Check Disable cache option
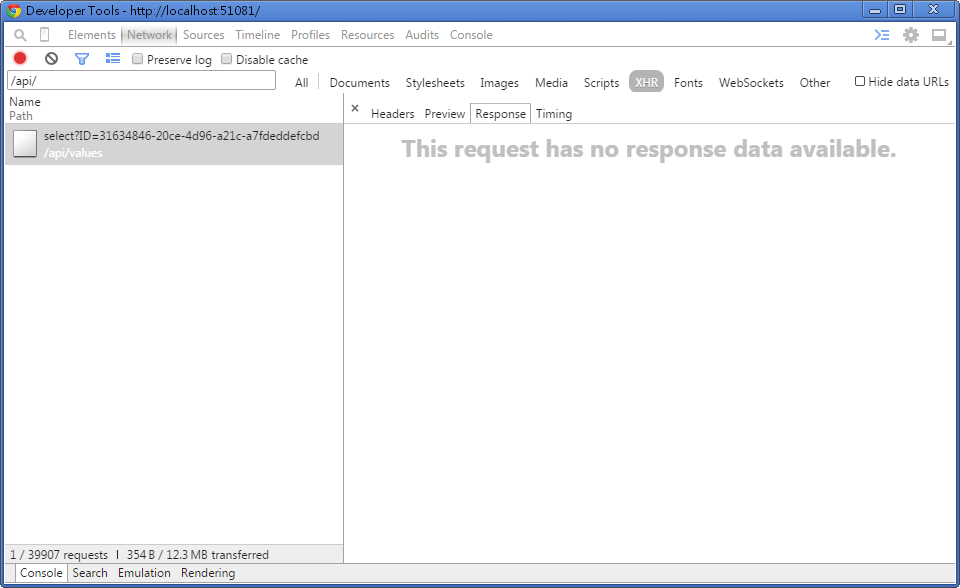 (227, 59)
